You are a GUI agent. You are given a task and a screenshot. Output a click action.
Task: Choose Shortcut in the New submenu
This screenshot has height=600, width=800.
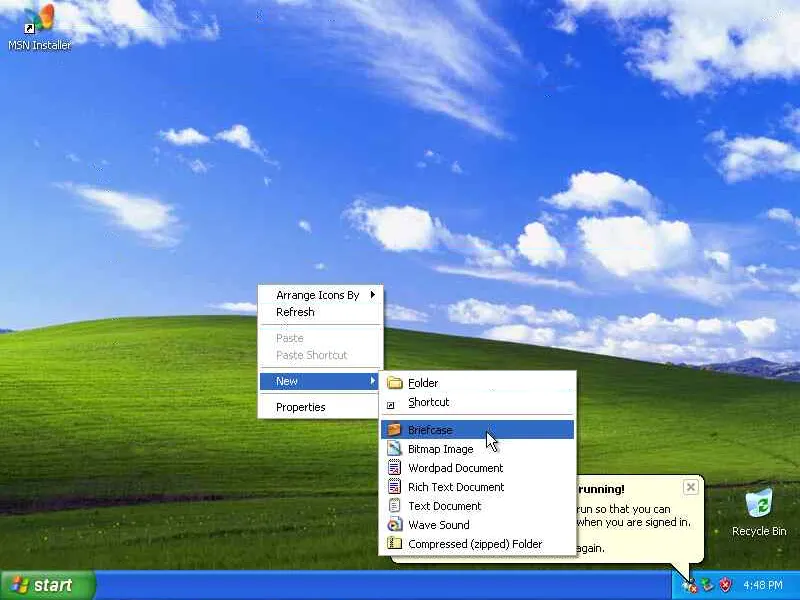point(478,402)
